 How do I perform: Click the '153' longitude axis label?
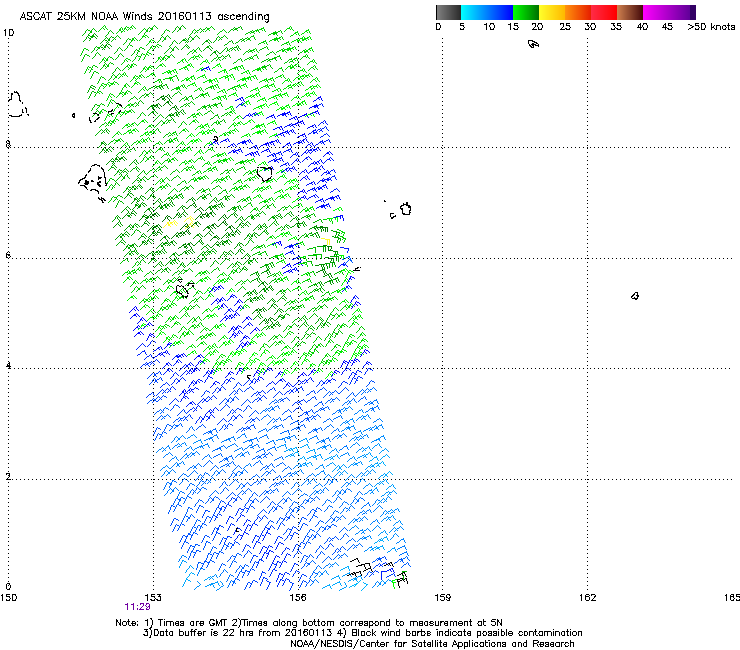[153, 598]
